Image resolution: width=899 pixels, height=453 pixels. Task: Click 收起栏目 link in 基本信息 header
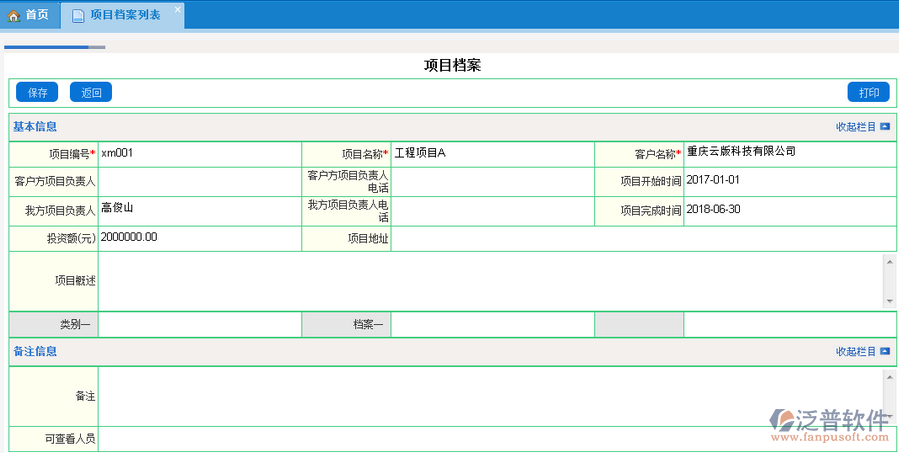pos(855,127)
